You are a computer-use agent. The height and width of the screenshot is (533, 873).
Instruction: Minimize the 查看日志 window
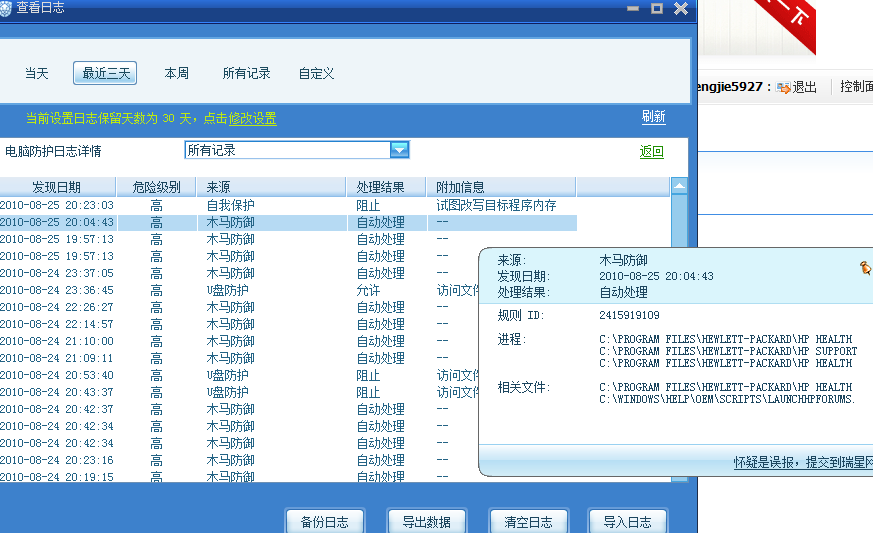pos(633,8)
